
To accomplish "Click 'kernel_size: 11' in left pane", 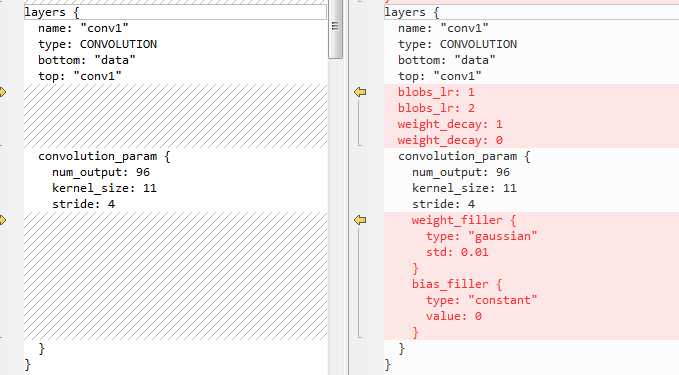I will tap(104, 188).
